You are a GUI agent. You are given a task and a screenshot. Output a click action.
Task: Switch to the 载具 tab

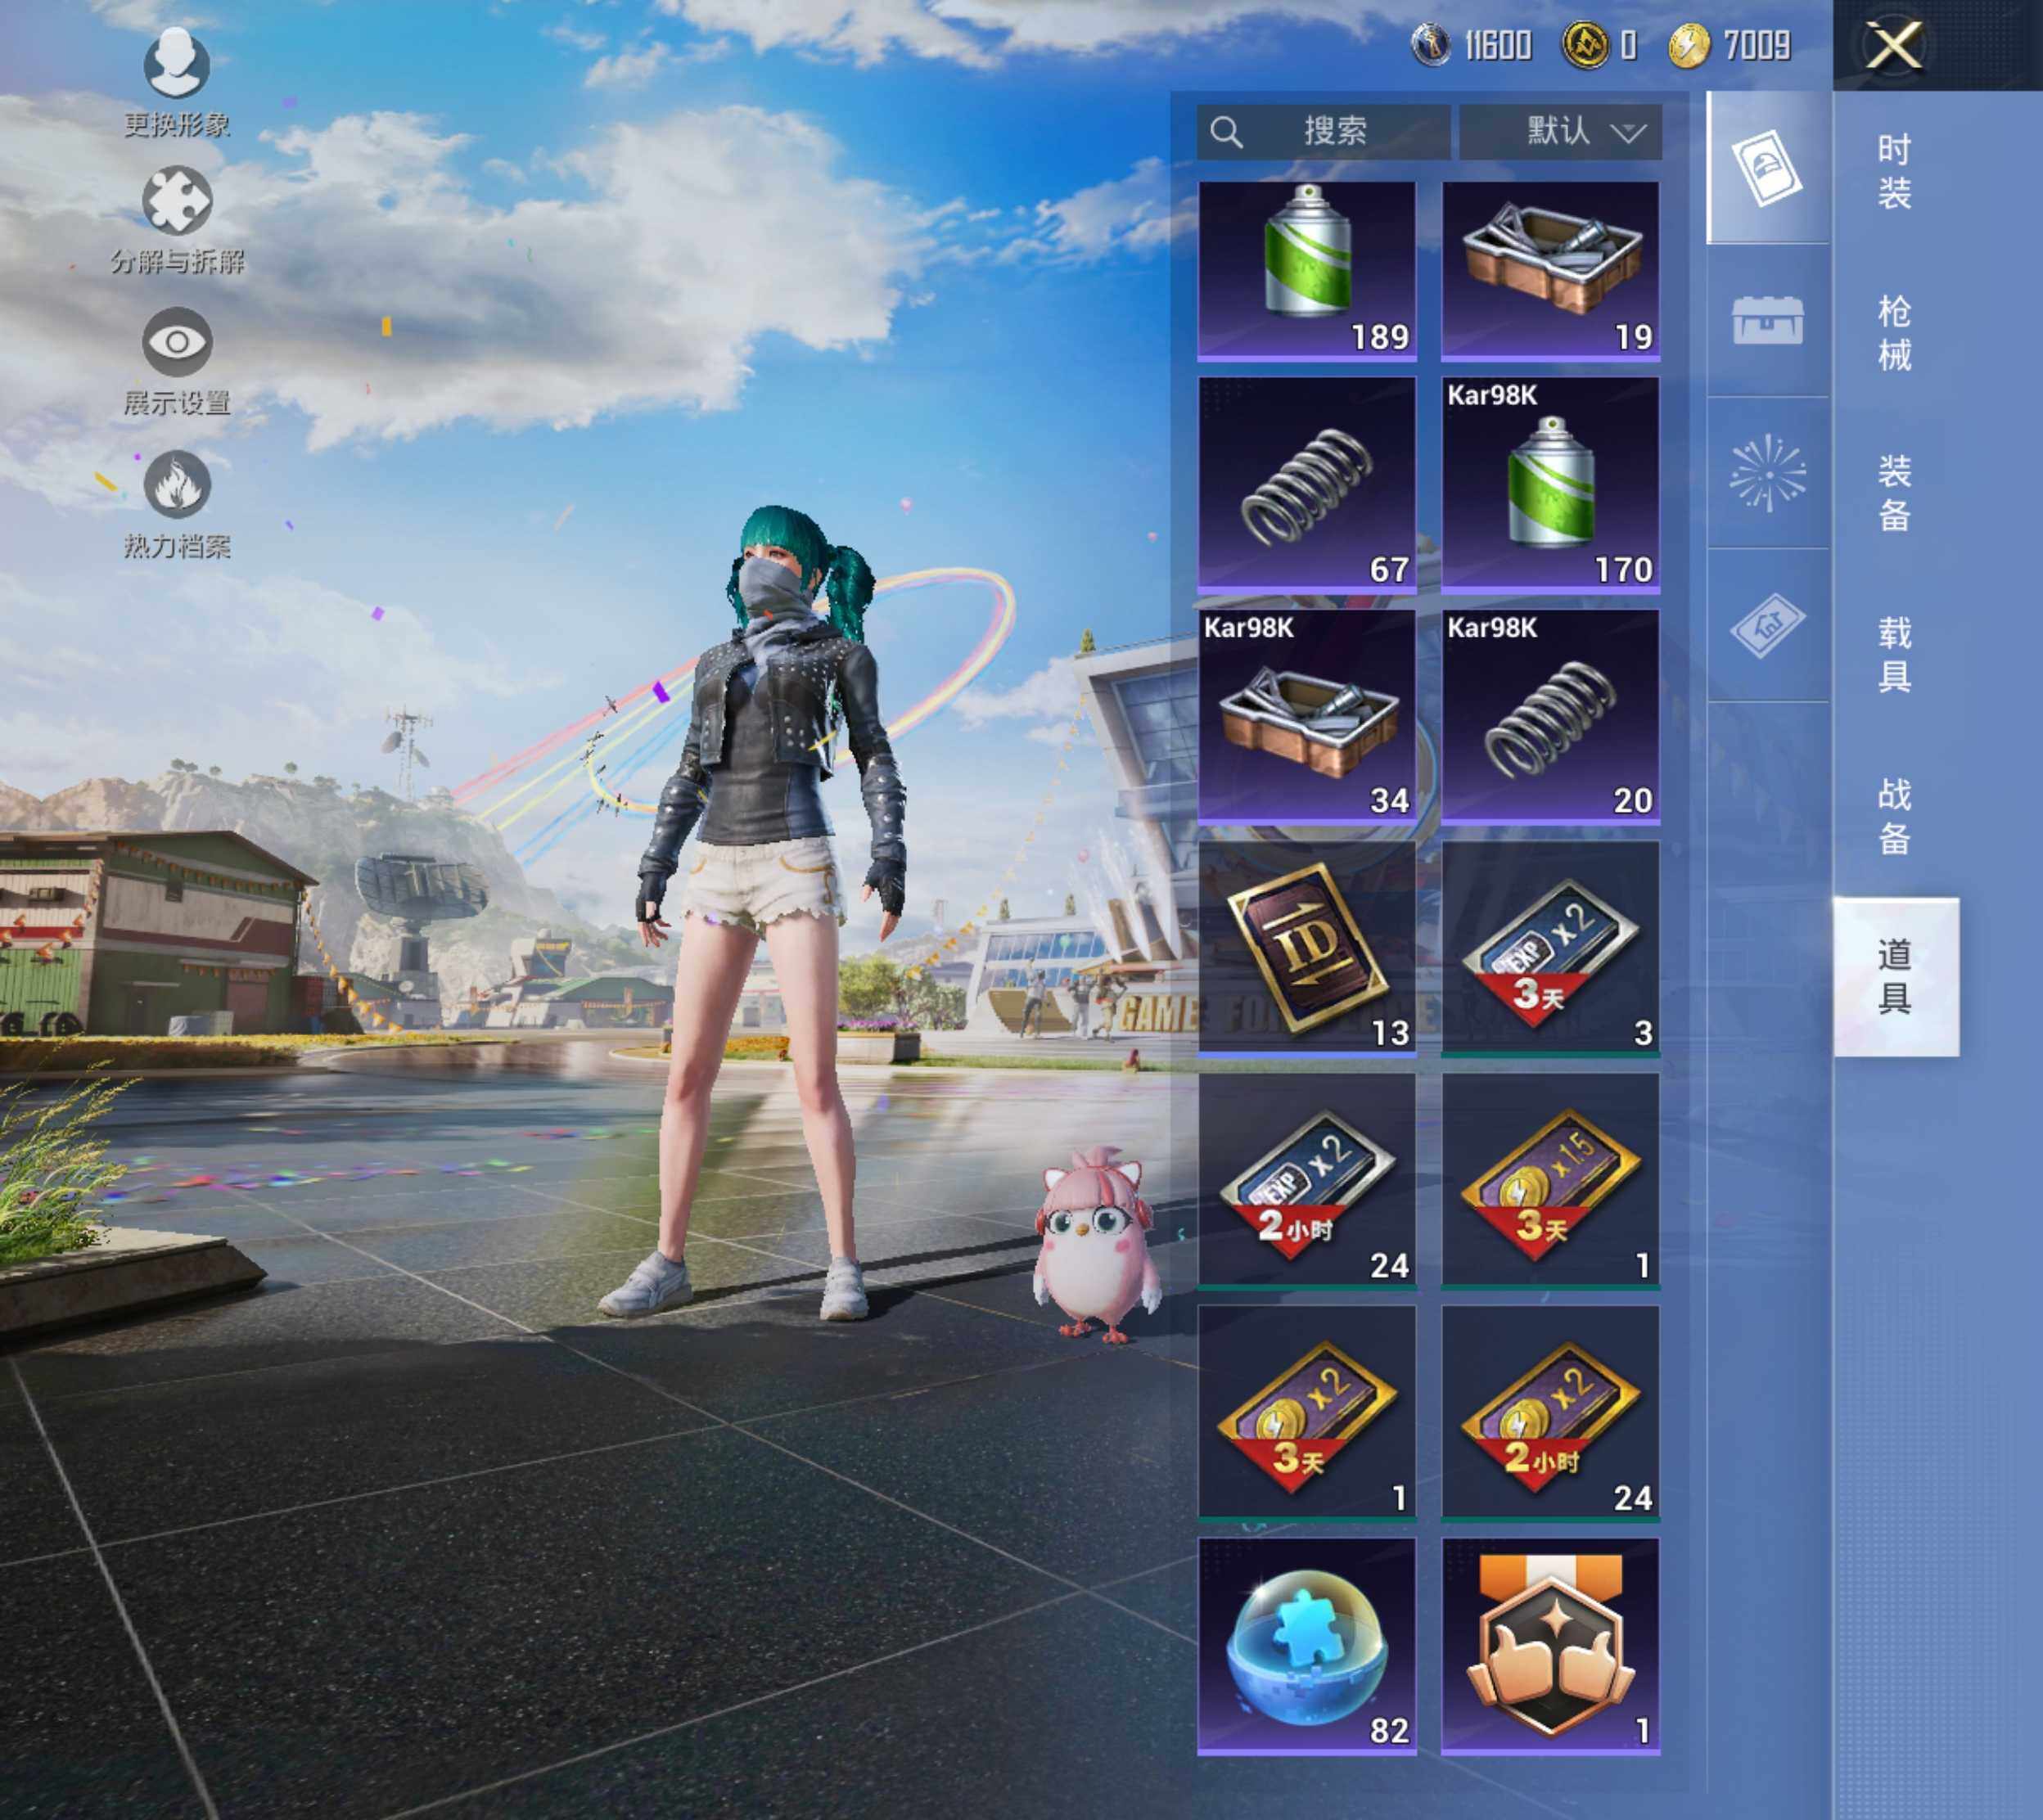1895,655
